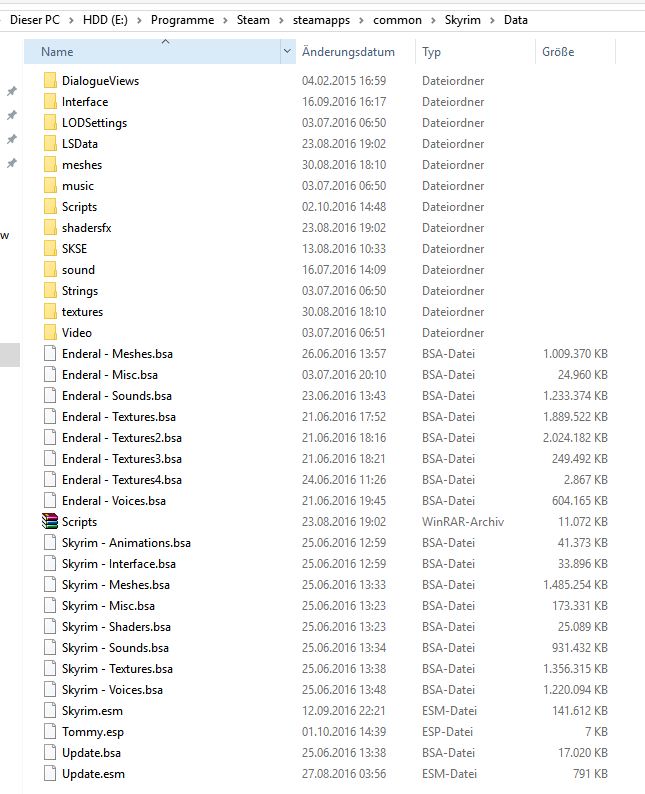The width and height of the screenshot is (645, 794).
Task: Select the Update.bsa file icon
Action: pos(50,752)
